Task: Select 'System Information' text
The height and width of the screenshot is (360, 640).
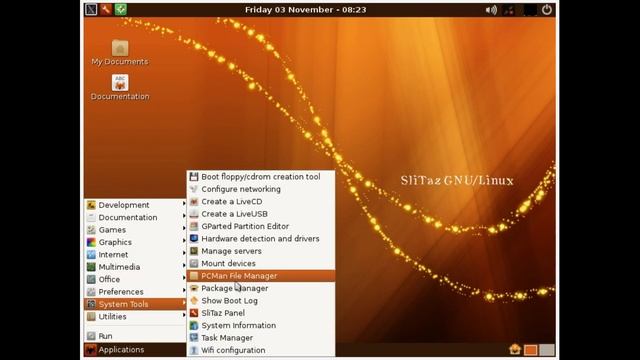Action: (x=239, y=326)
